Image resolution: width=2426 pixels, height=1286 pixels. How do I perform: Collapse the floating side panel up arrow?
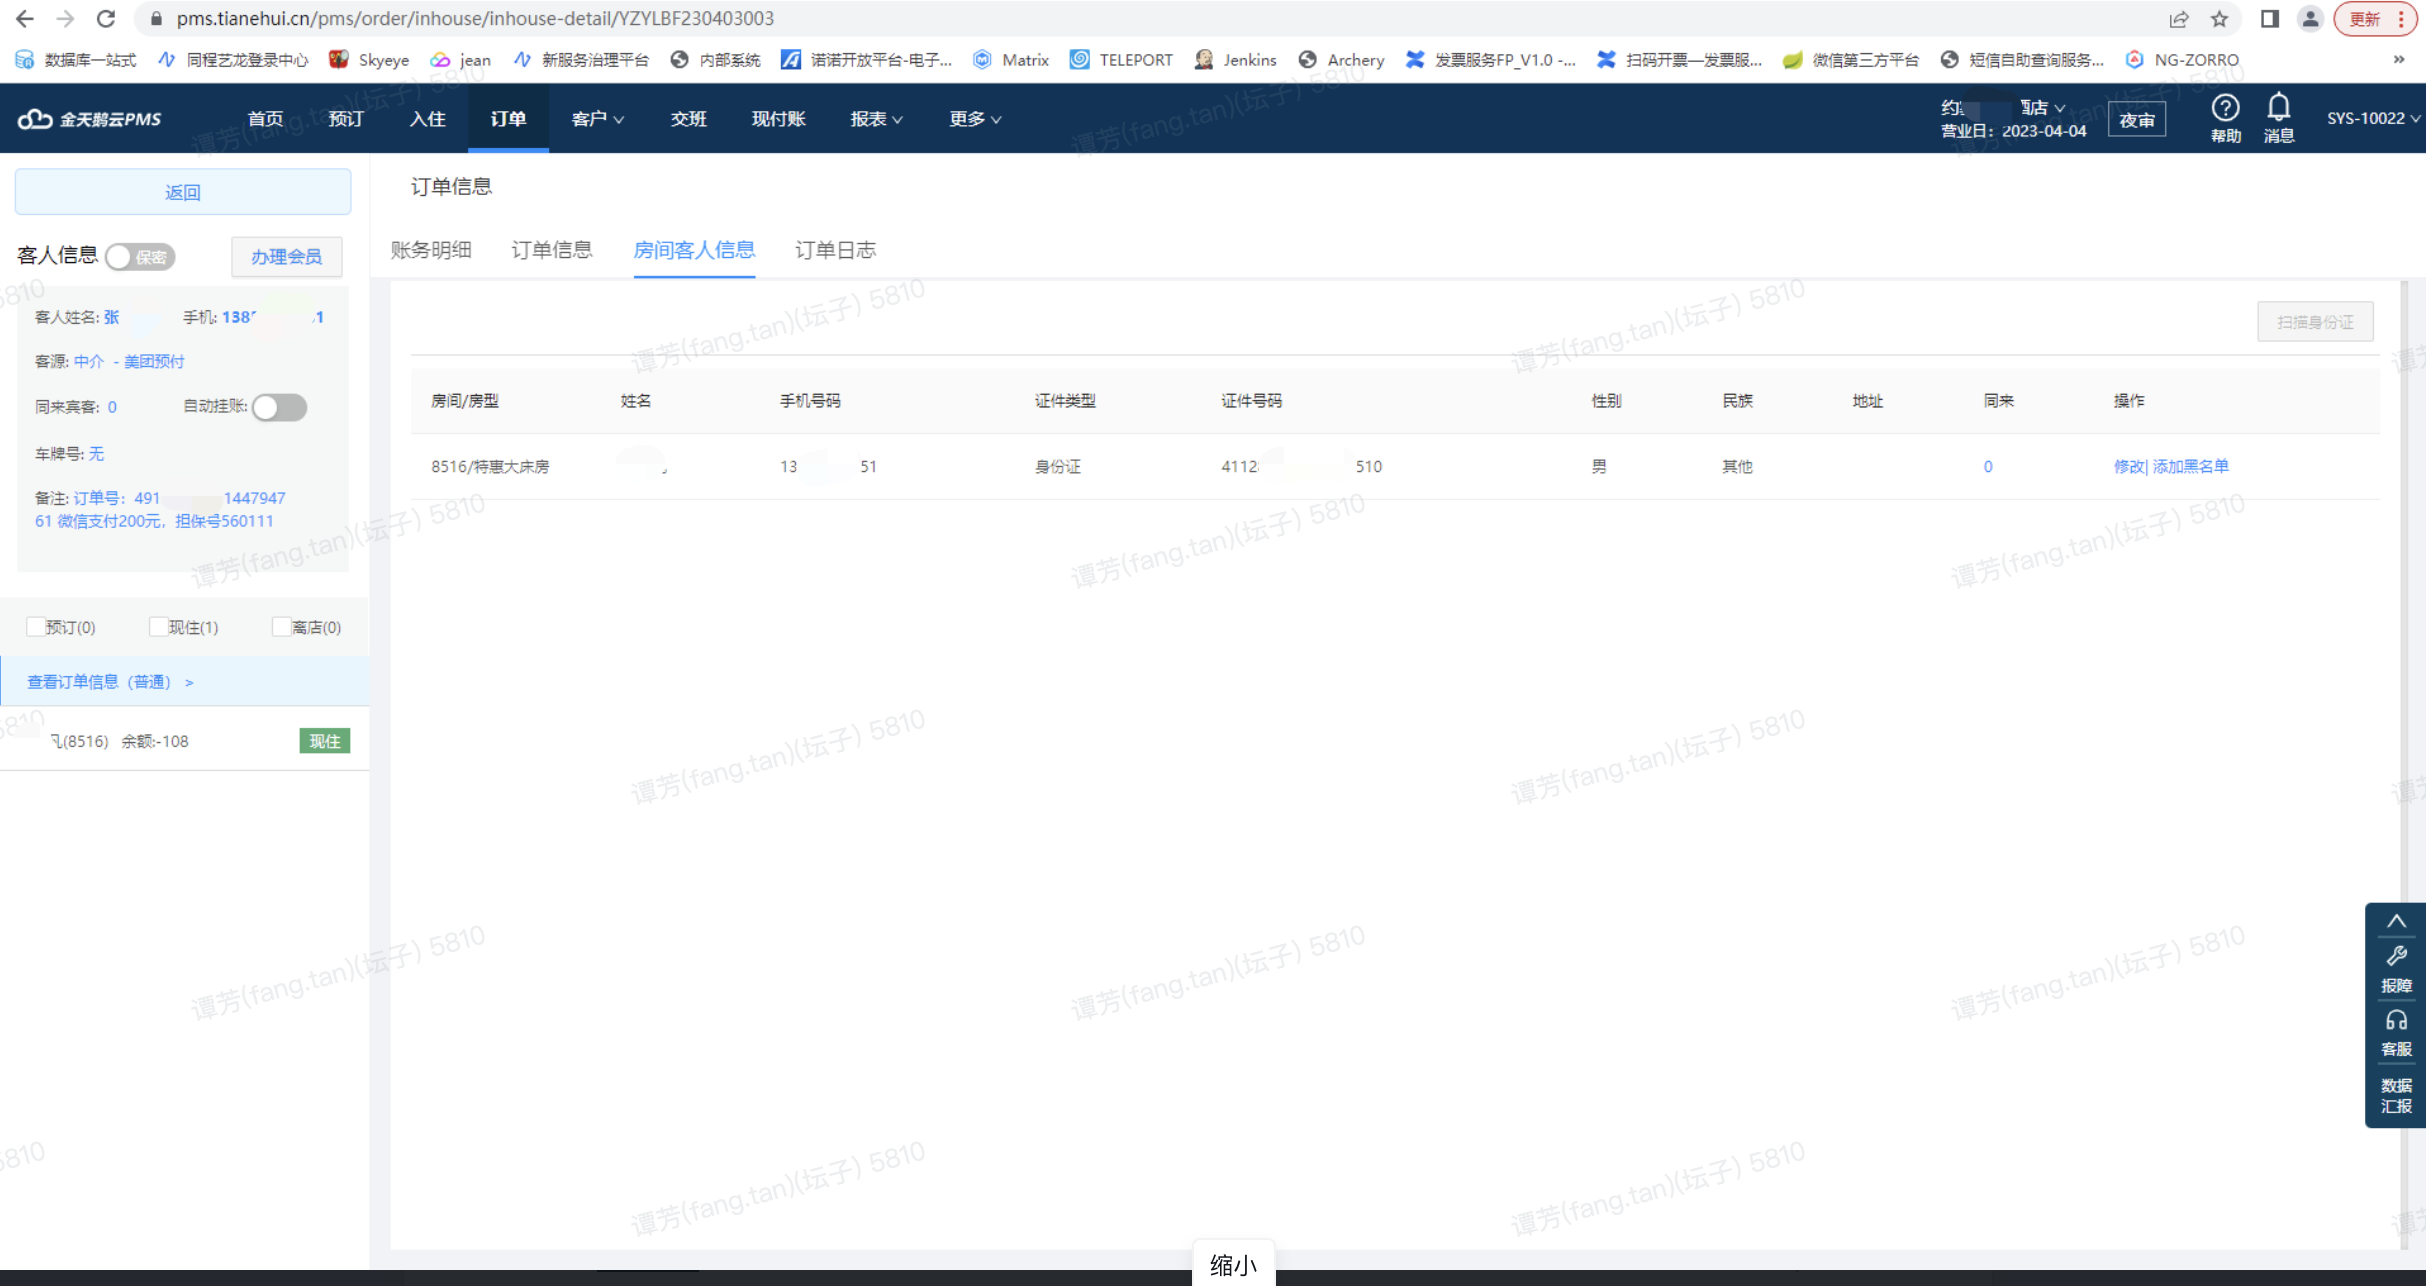tap(2396, 921)
